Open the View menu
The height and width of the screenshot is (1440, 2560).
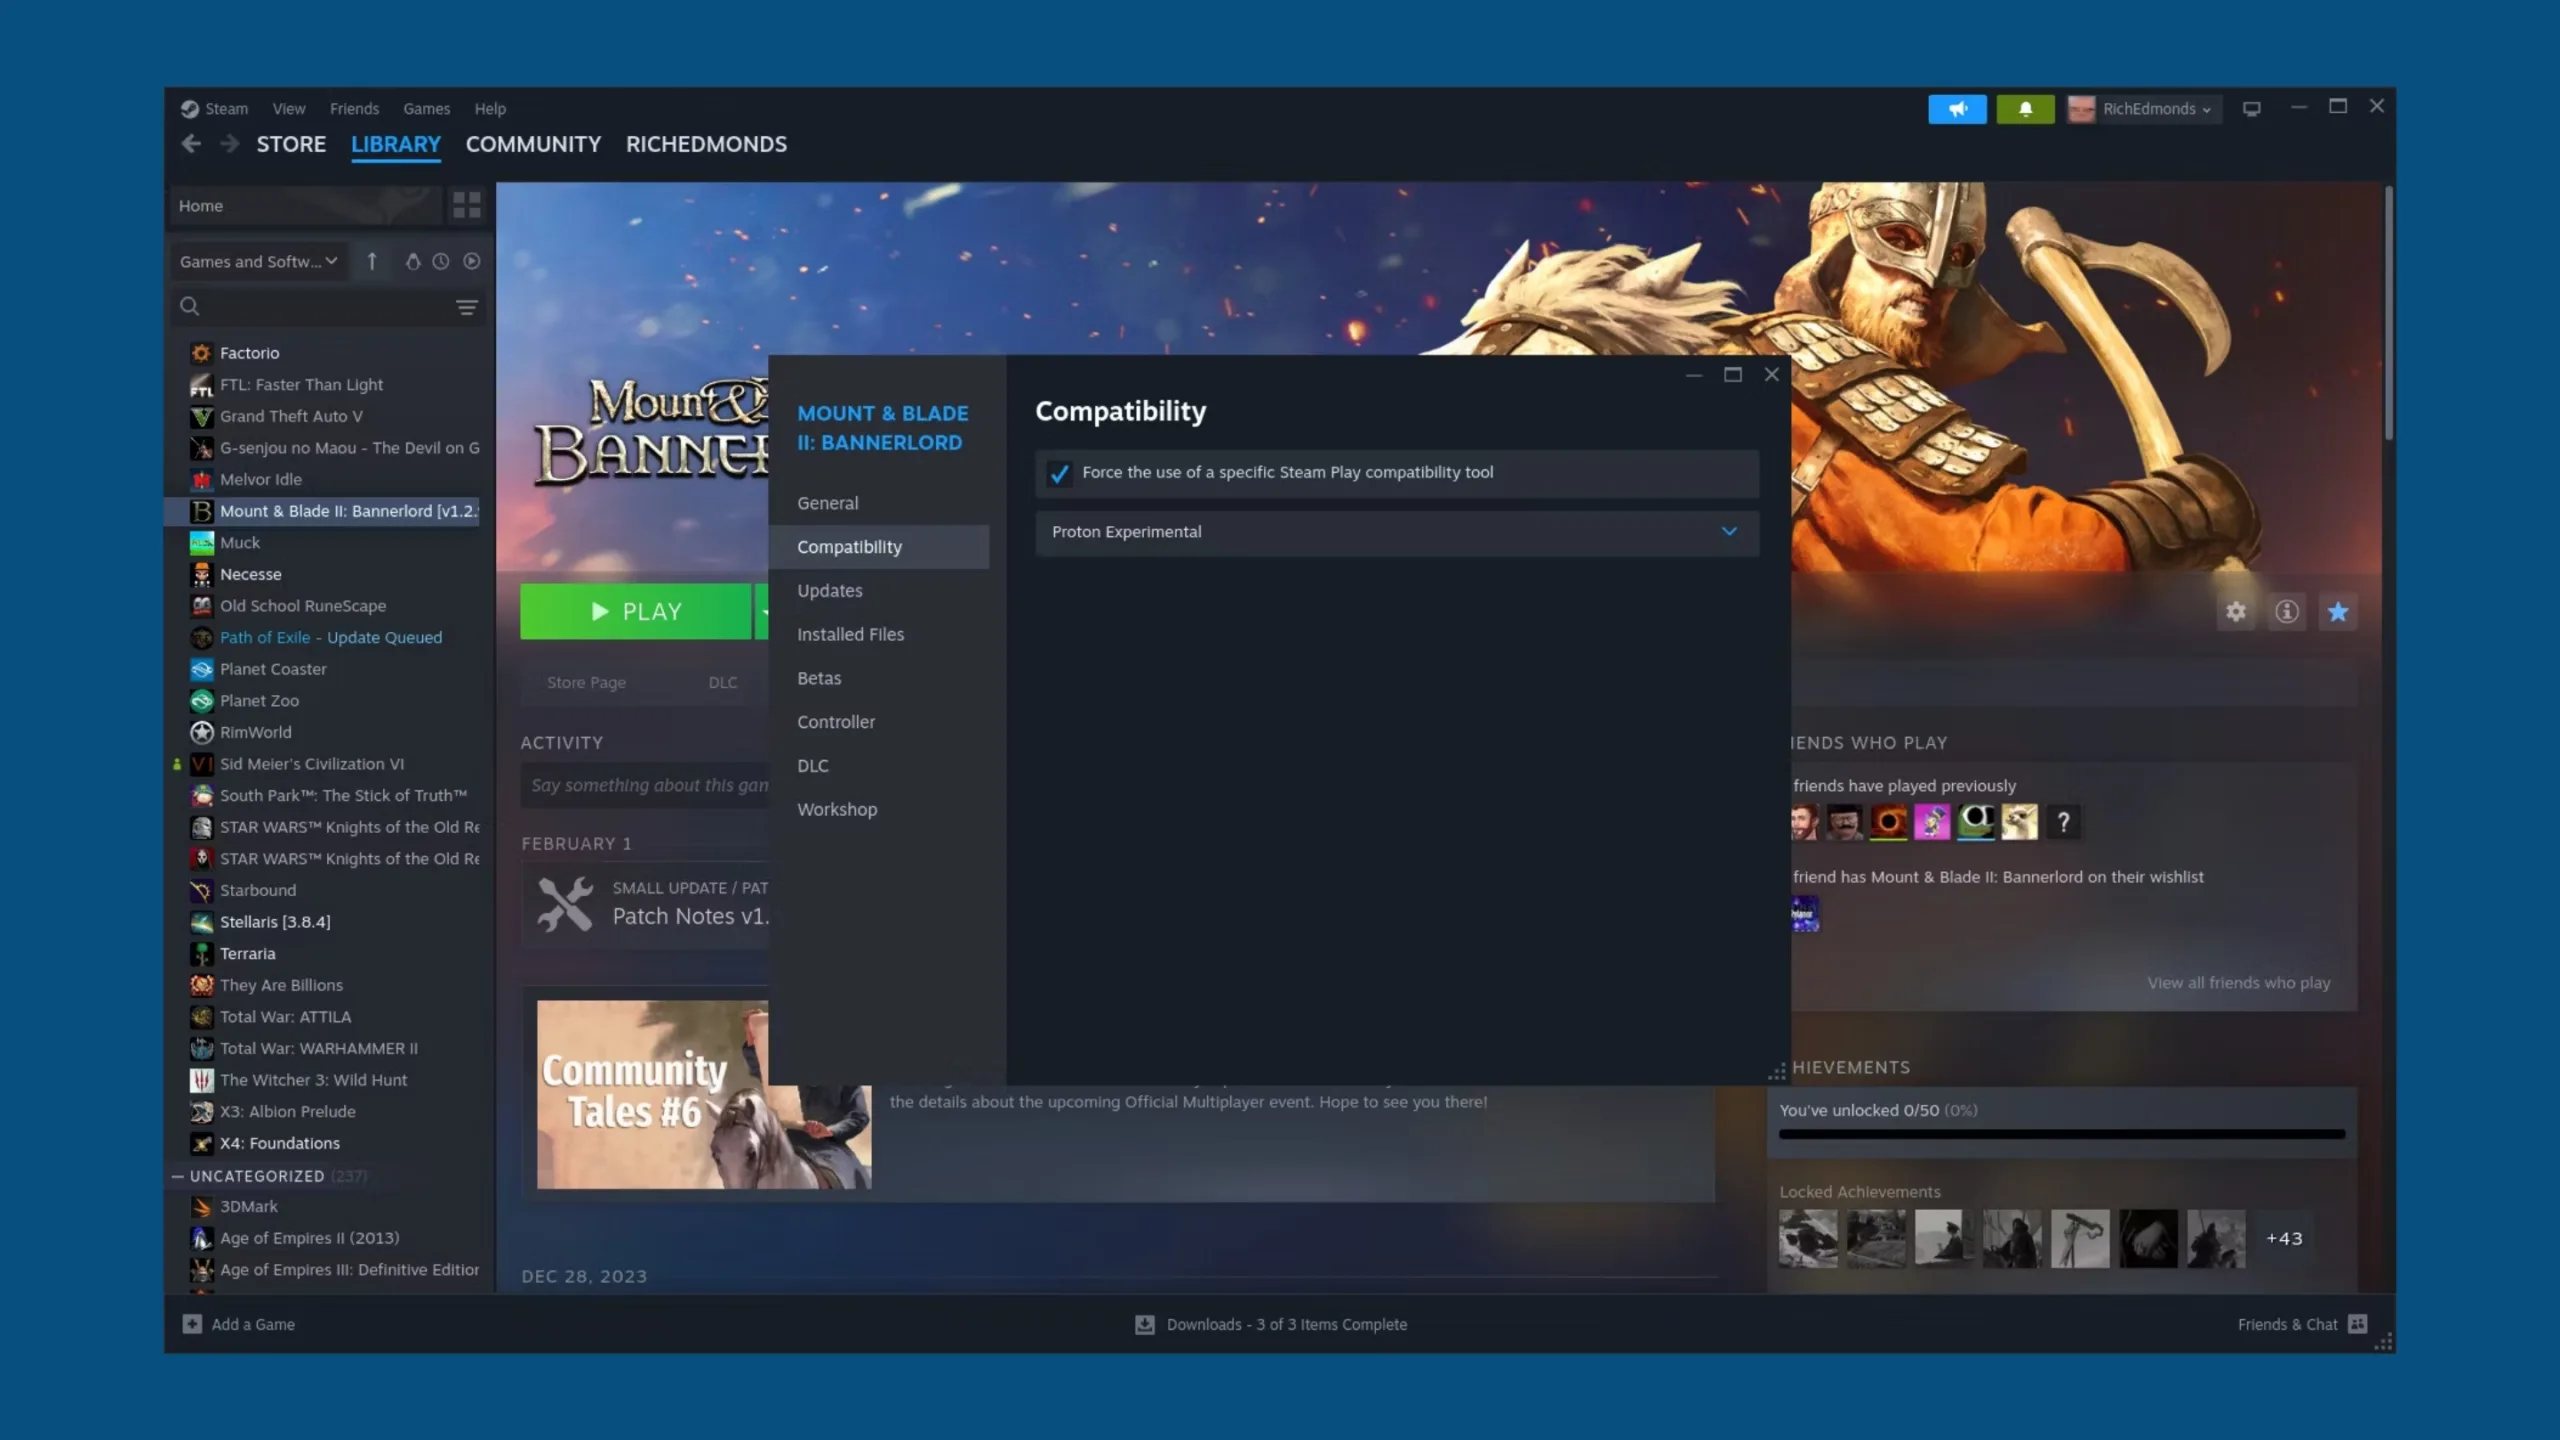[289, 109]
